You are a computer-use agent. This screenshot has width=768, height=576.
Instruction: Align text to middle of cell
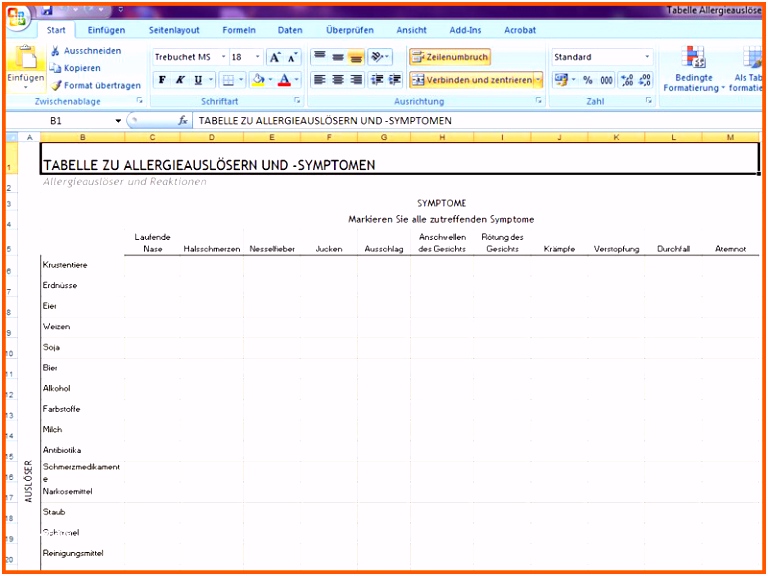[x=337, y=57]
